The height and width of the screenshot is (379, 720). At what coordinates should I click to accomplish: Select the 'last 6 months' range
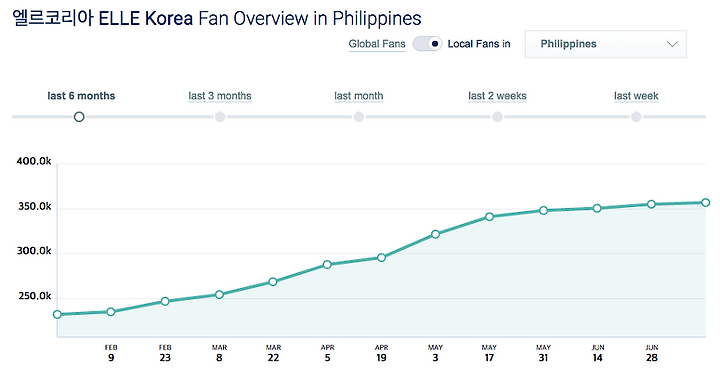coord(81,96)
